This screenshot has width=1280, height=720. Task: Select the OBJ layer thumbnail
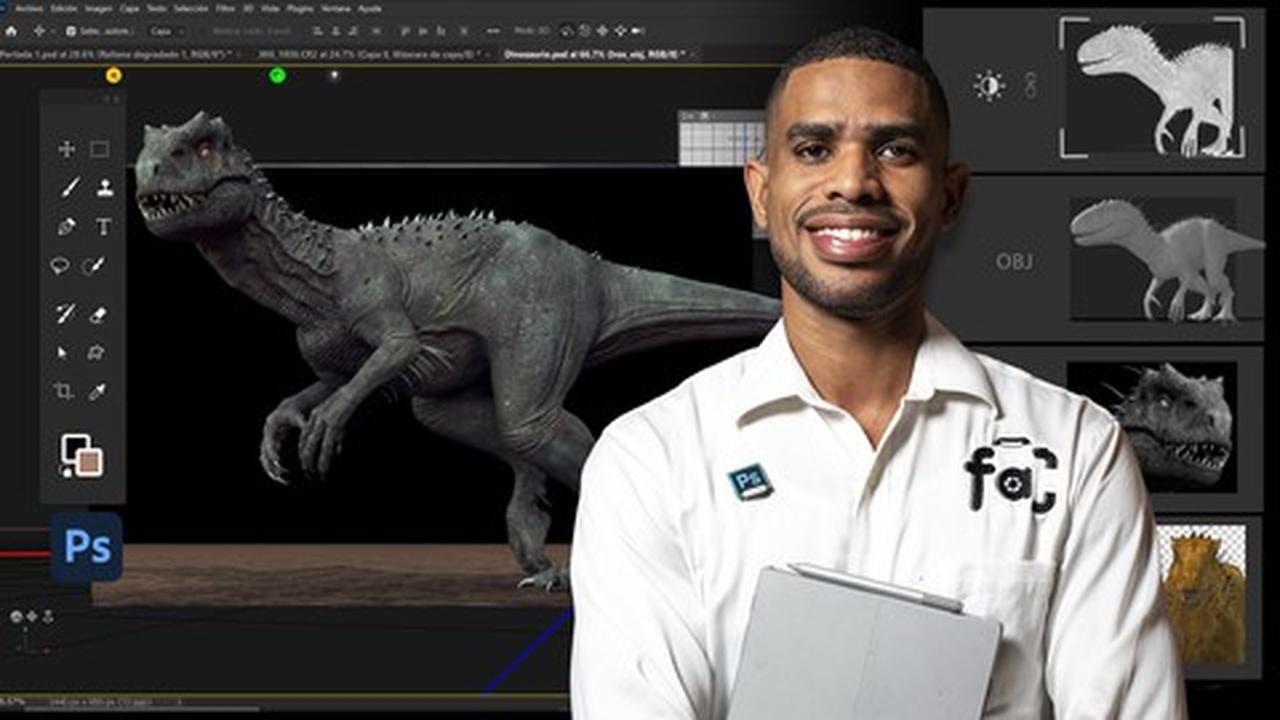click(x=1165, y=259)
